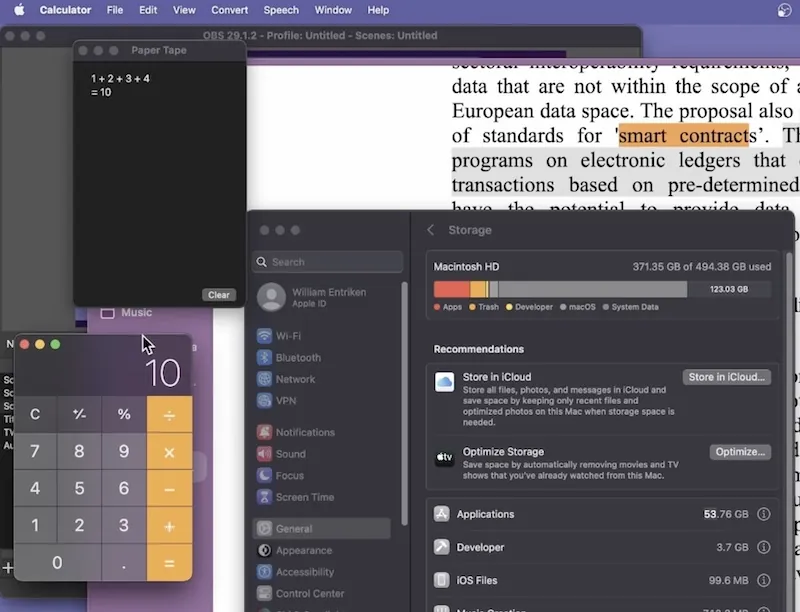This screenshot has width=800, height=612.
Task: Open Notifications settings in sidebar
Action: (321, 432)
